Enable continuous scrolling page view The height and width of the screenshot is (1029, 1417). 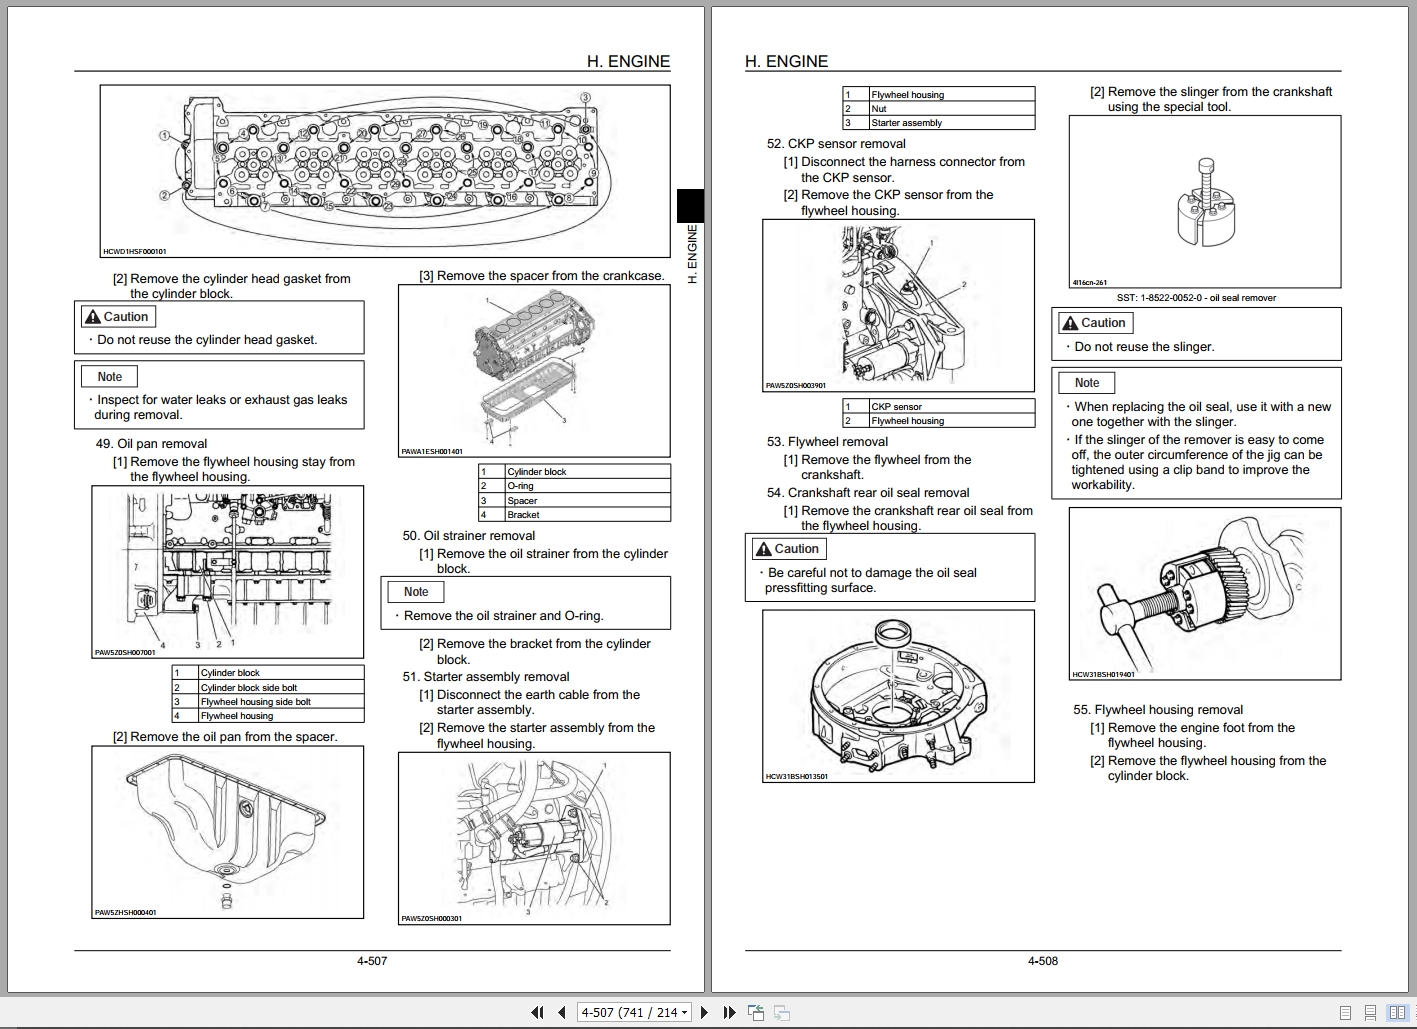(x=1370, y=1012)
